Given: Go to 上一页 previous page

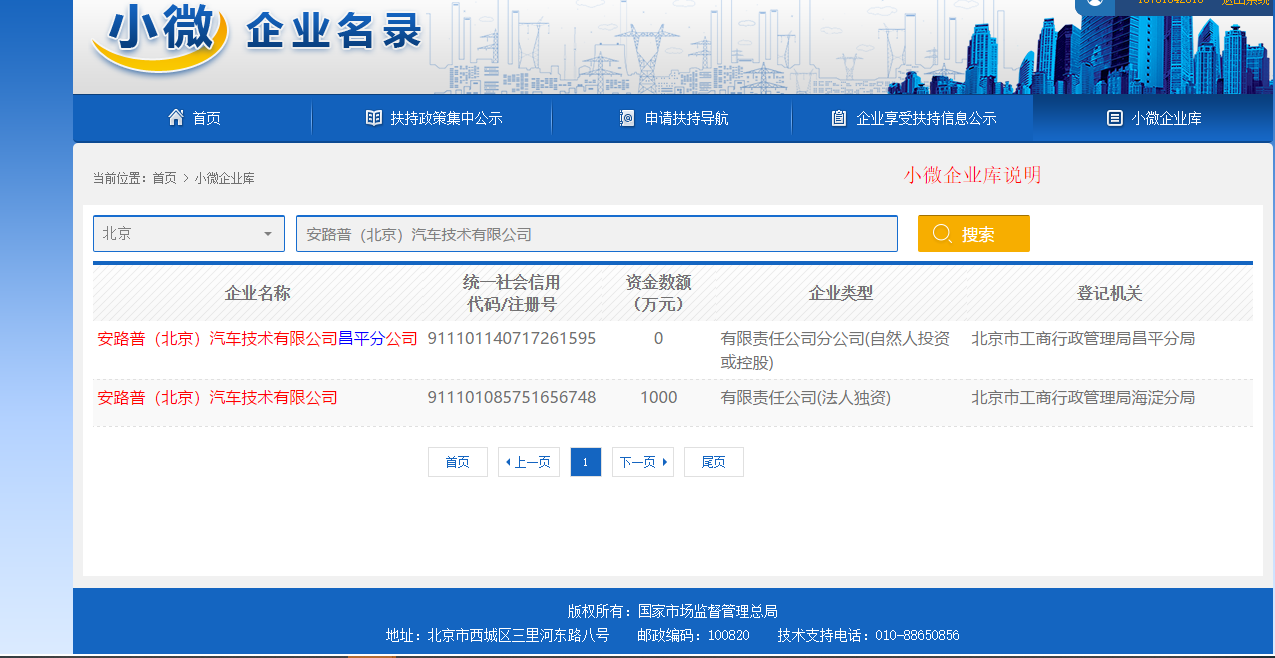Looking at the screenshot, I should point(529,462).
